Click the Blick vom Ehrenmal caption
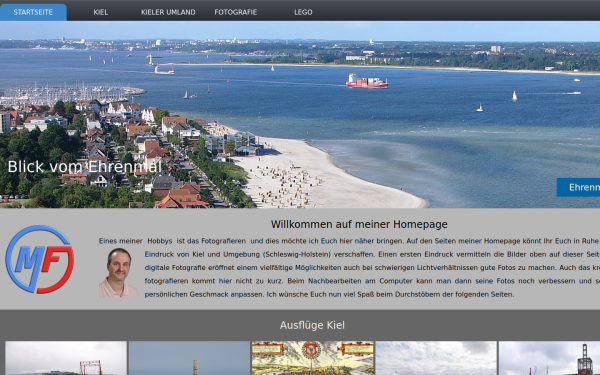 pyautogui.click(x=85, y=167)
